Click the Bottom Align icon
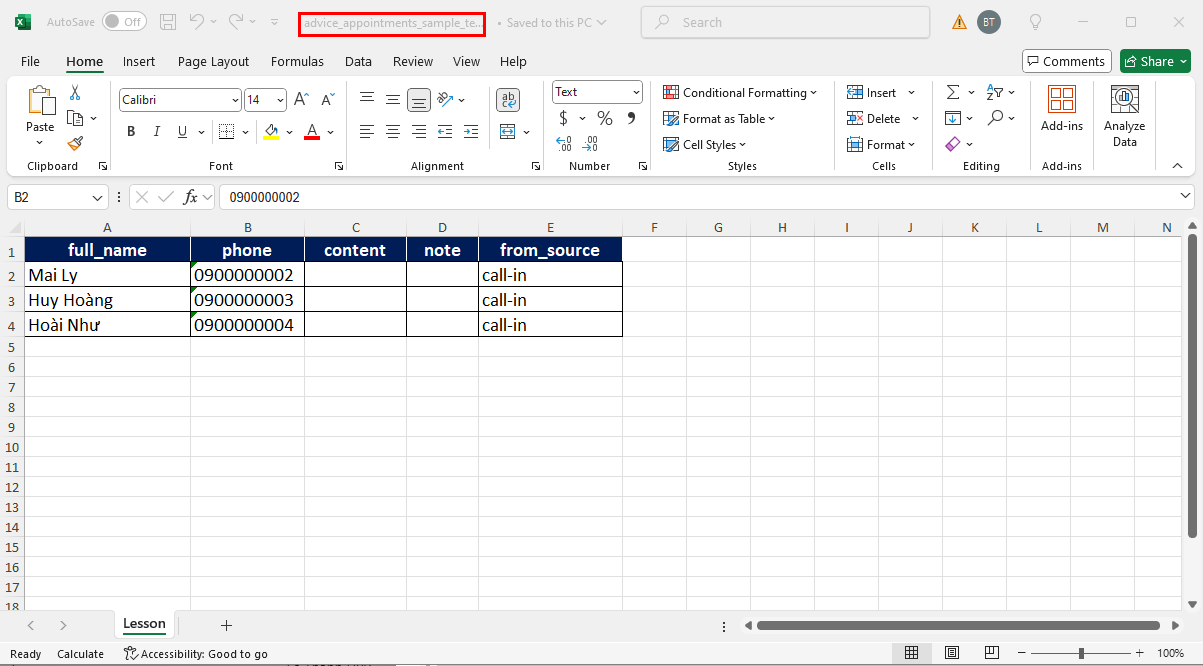This screenshot has height=666, width=1203. [419, 99]
